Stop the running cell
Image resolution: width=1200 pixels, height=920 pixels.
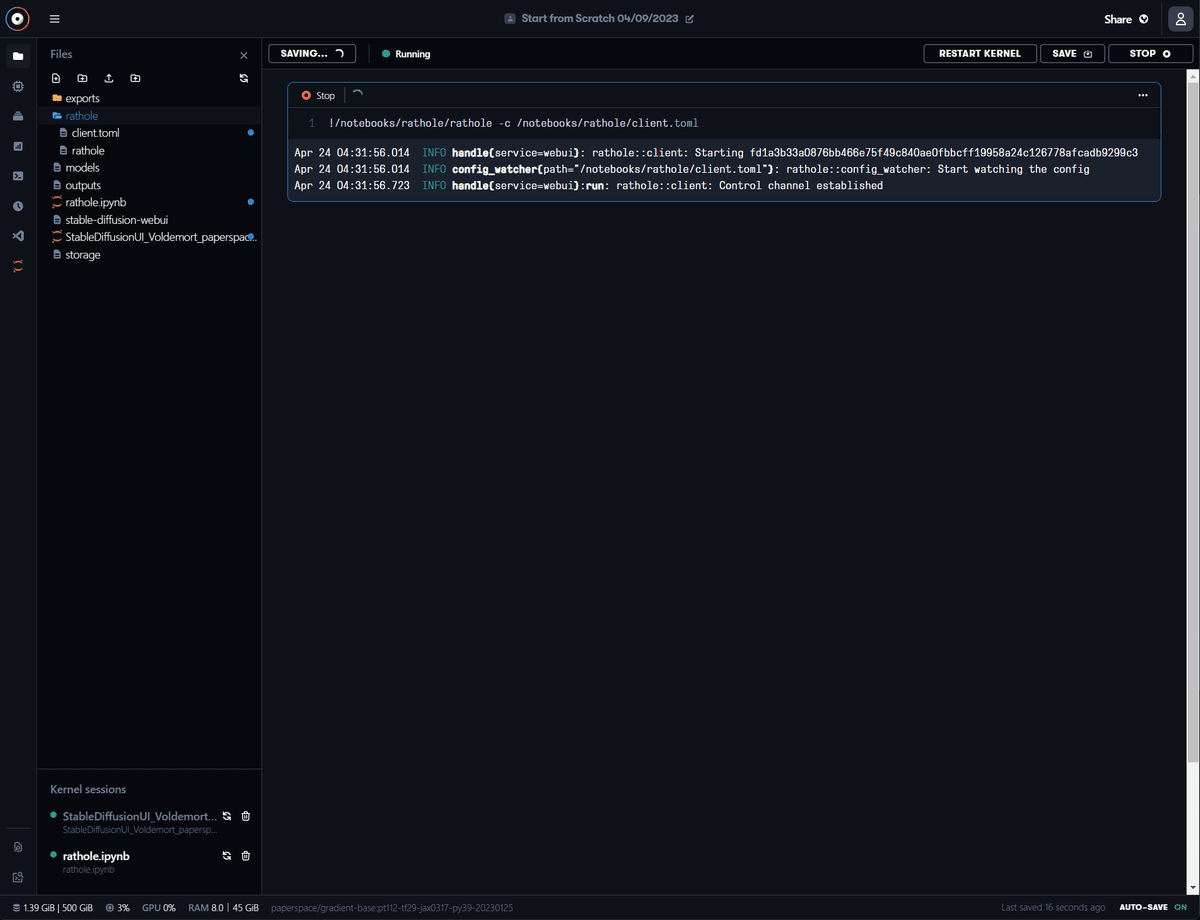319,95
